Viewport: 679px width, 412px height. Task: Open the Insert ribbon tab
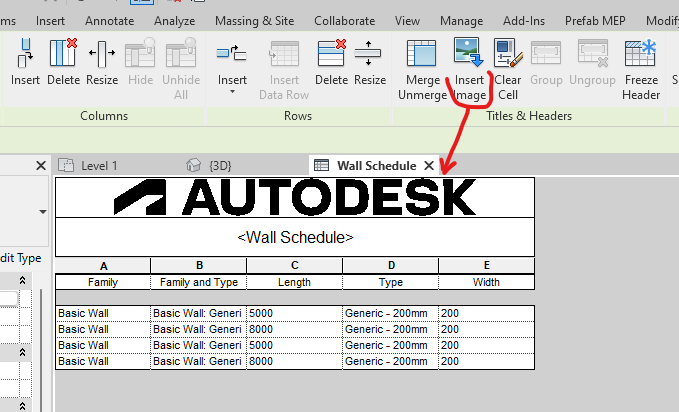50,21
